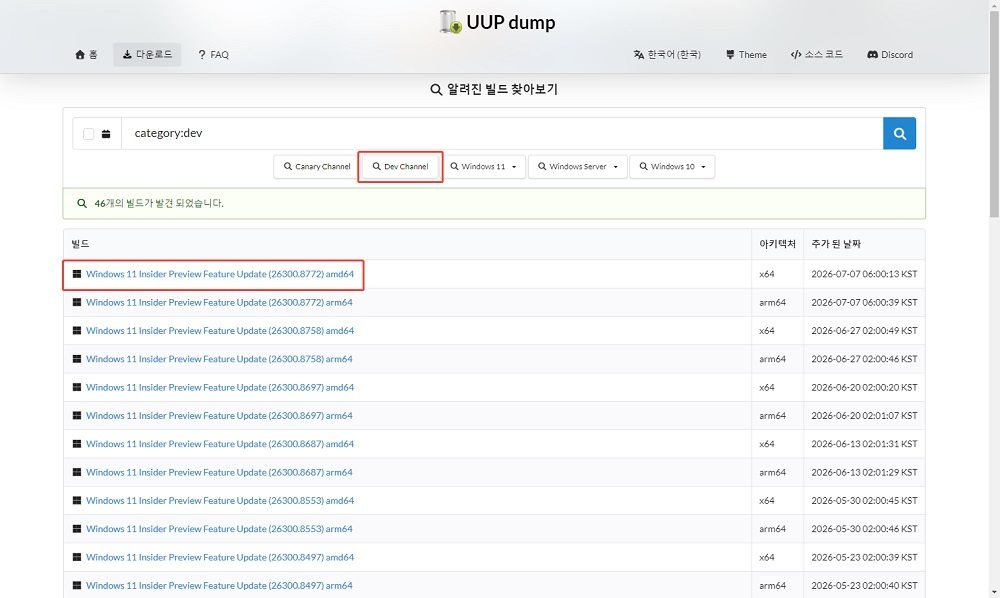Open build 26300.8697 amd64 link
This screenshot has height=598, width=1000.
(220, 387)
